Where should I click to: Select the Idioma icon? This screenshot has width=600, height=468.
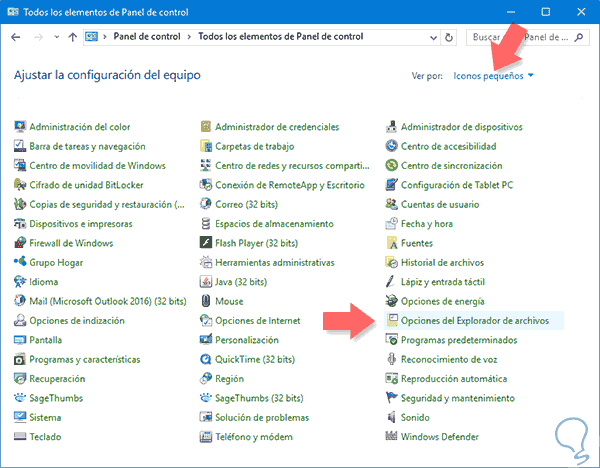click(20, 282)
